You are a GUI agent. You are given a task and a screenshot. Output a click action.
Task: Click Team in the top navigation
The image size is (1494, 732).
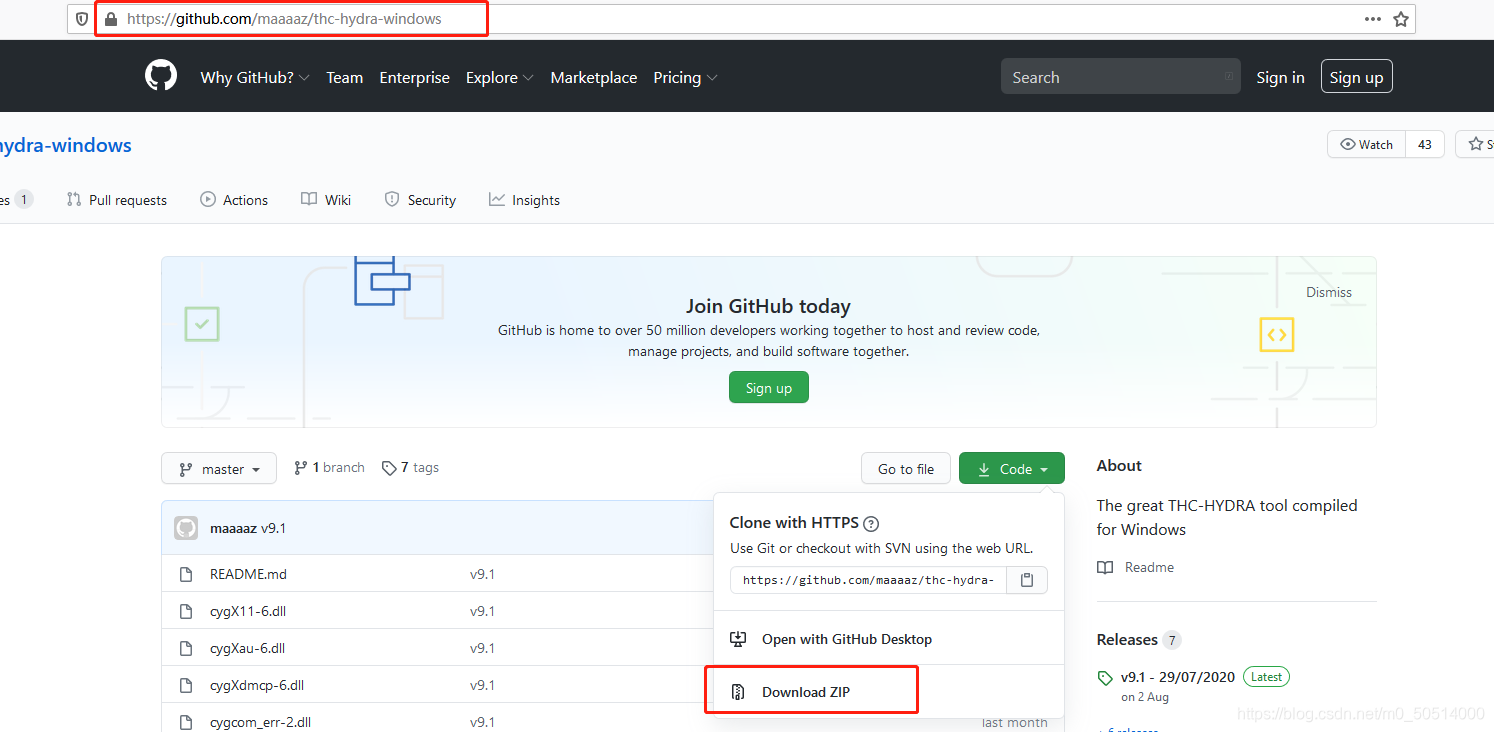[344, 77]
